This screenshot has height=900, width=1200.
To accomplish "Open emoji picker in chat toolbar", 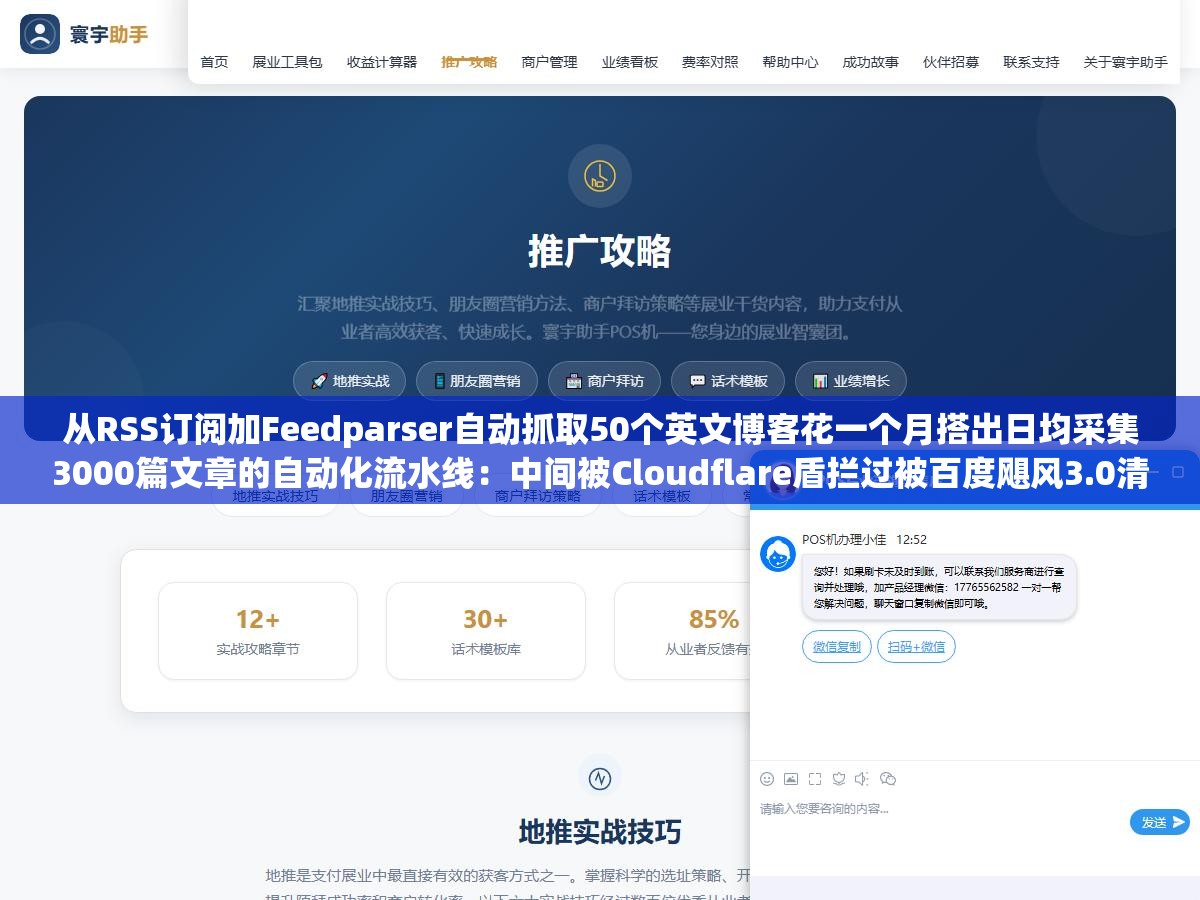I will 767,779.
